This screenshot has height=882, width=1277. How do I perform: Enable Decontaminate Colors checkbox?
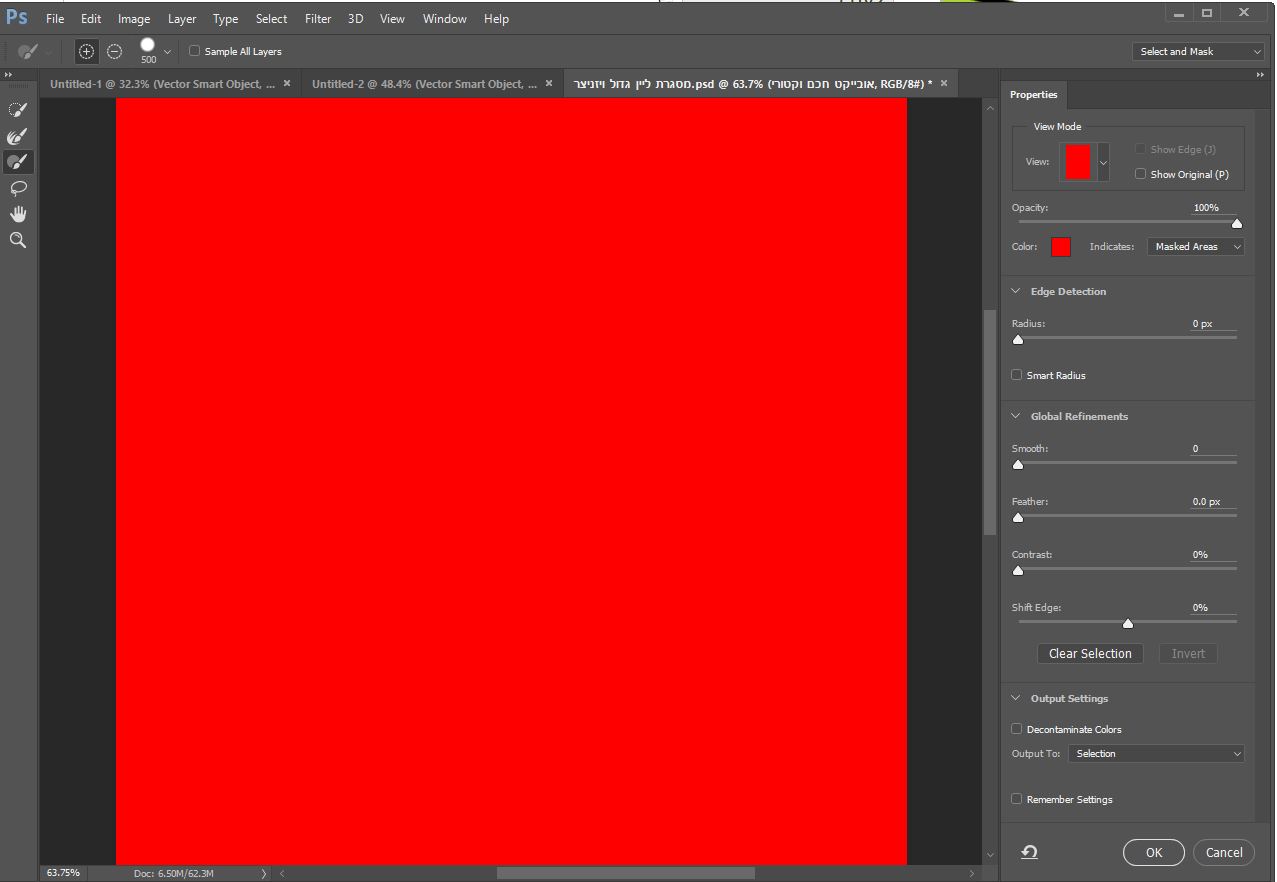(x=1017, y=729)
